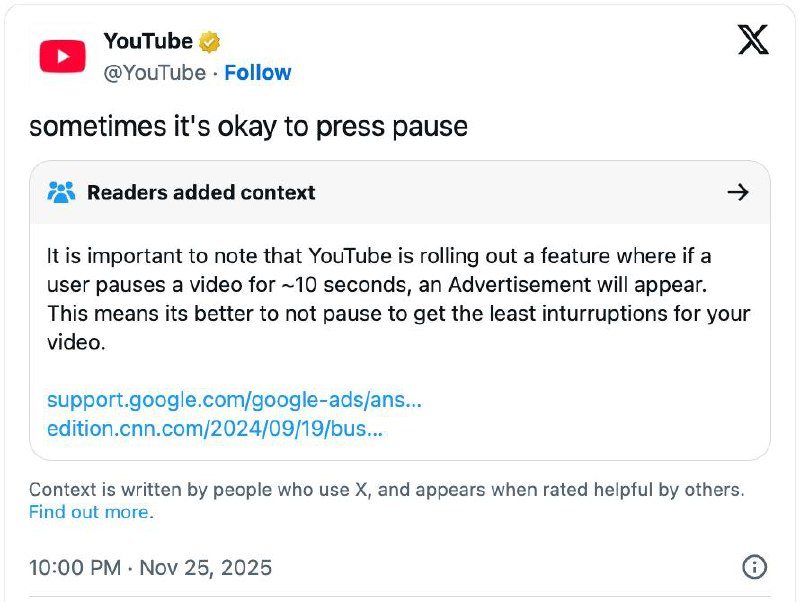The width and height of the screenshot is (800, 602).
Task: Click the 'Context is written by people' disclaimer
Action: tap(386, 490)
